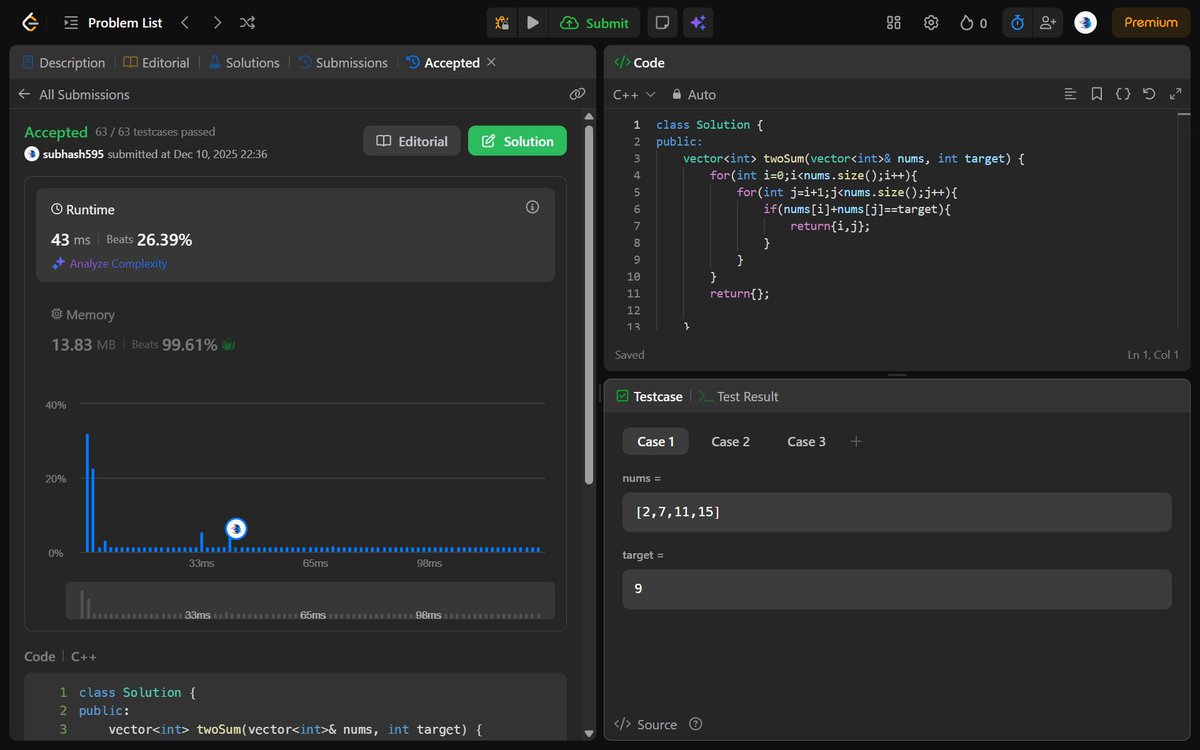Click the format code icon

[x=1070, y=94]
